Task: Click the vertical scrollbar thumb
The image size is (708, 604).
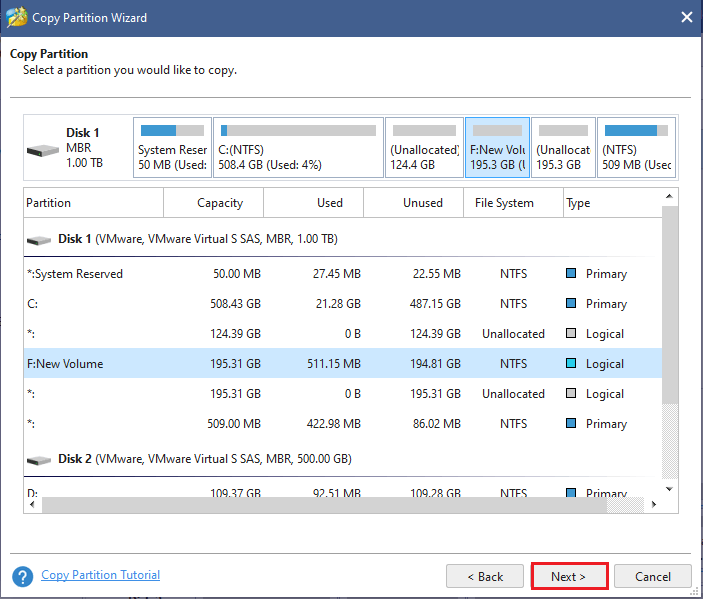Action: [x=670, y=305]
